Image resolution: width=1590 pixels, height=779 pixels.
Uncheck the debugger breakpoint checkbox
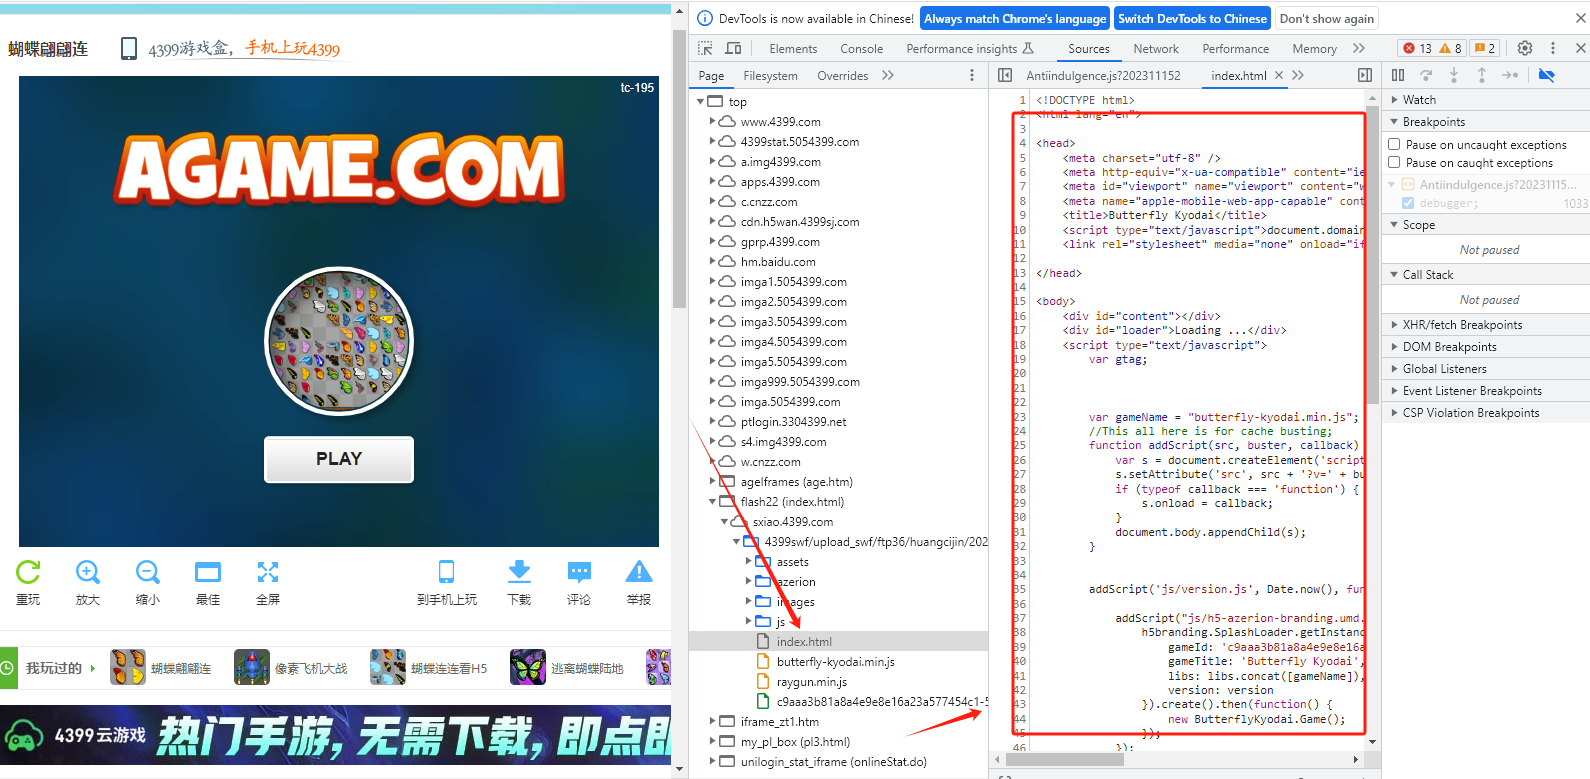click(1408, 203)
